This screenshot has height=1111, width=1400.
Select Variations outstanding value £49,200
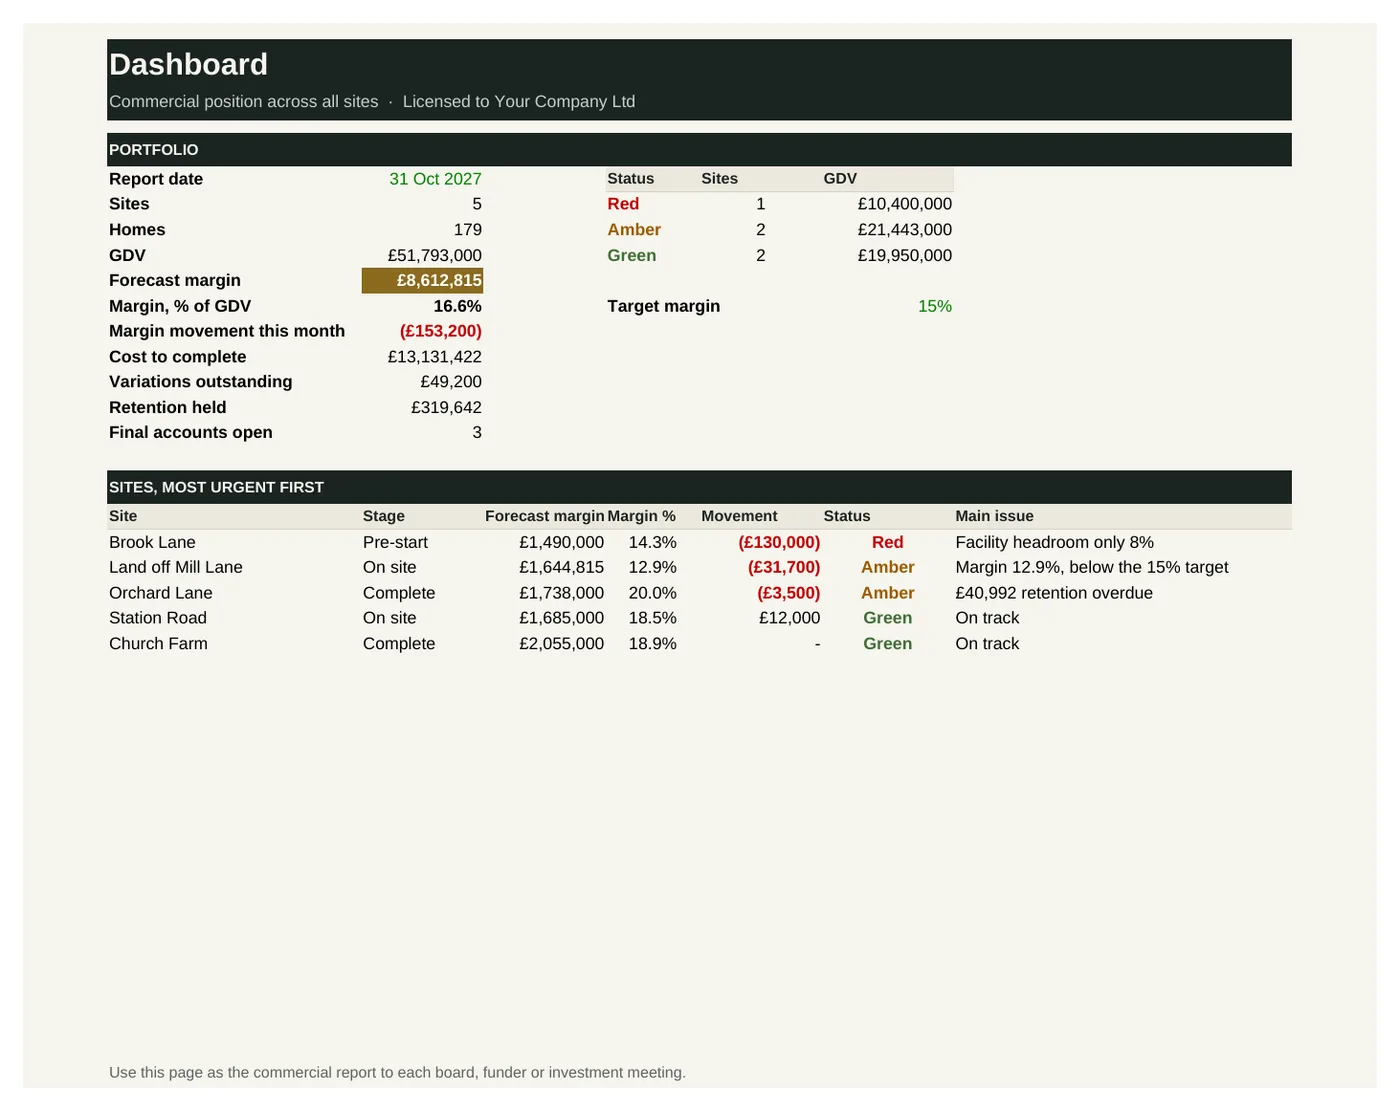coord(450,382)
